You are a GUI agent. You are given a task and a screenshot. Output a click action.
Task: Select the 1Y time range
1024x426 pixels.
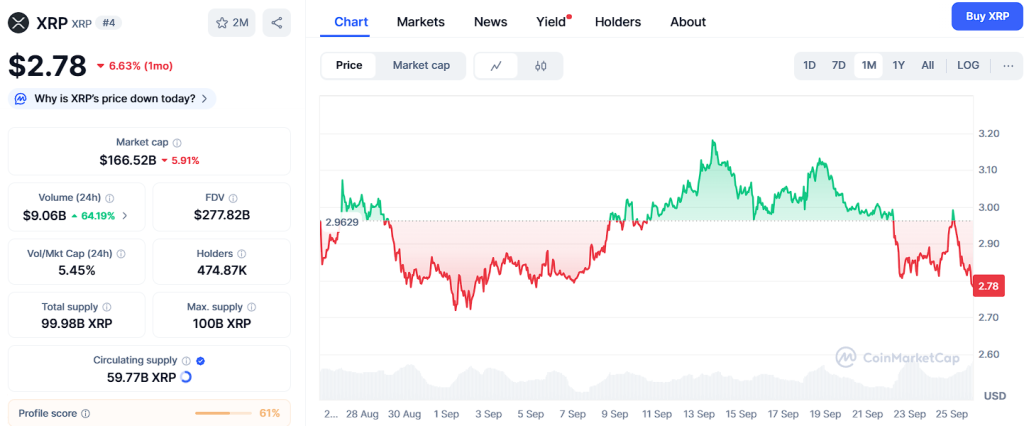pyautogui.click(x=898, y=65)
